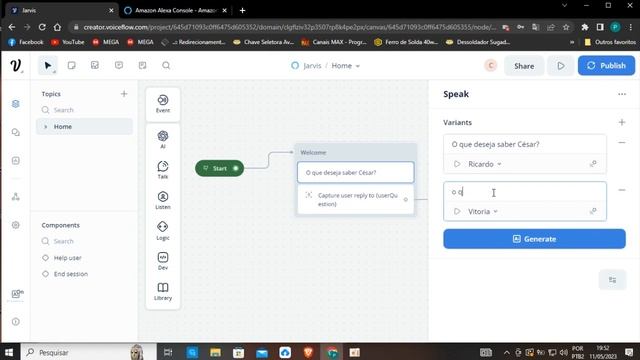
Task: Select the Start block
Action: [x=220, y=168]
